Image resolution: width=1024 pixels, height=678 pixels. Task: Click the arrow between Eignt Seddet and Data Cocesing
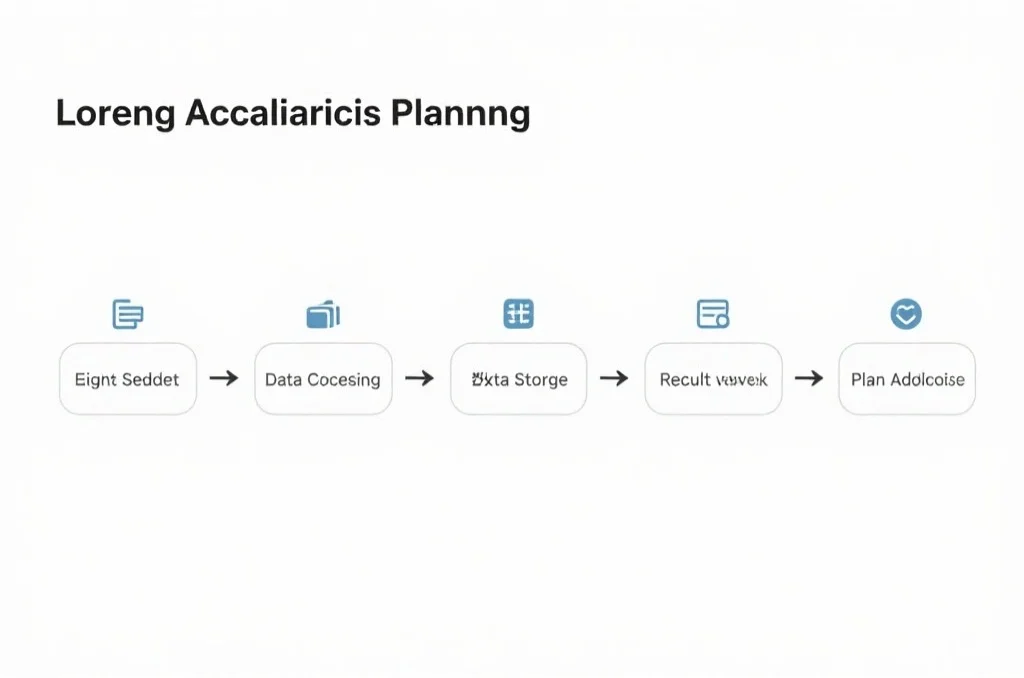point(225,378)
